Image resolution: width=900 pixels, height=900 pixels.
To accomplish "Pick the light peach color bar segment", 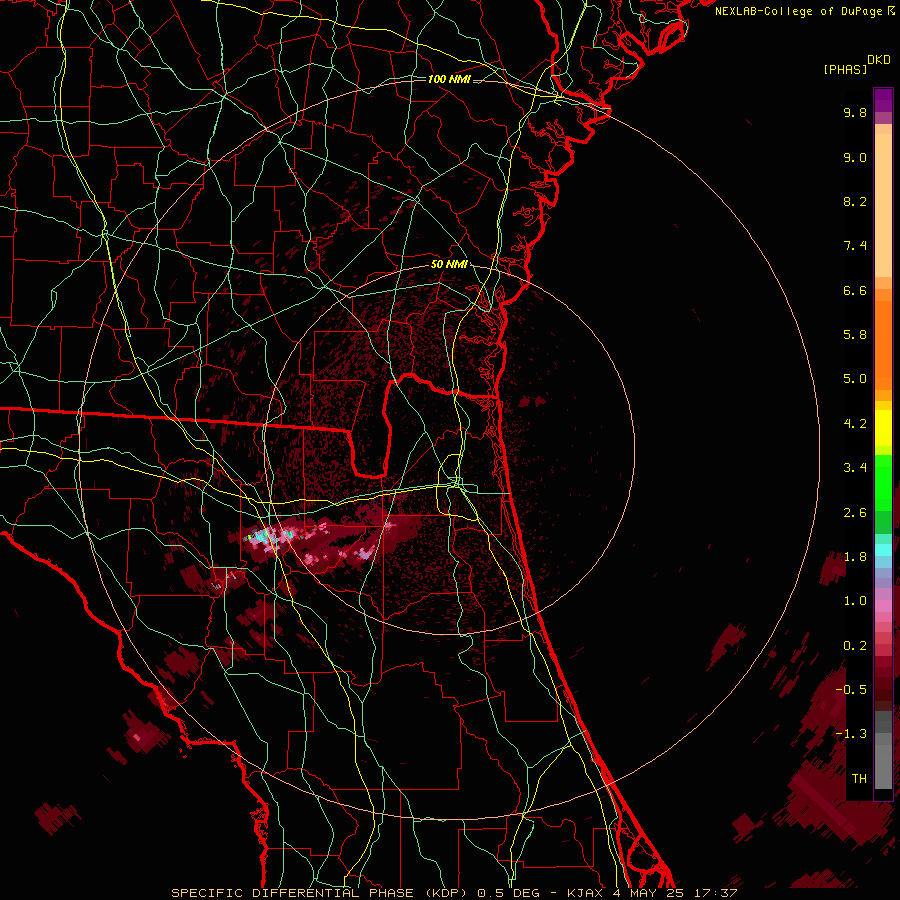I will coord(883,205).
